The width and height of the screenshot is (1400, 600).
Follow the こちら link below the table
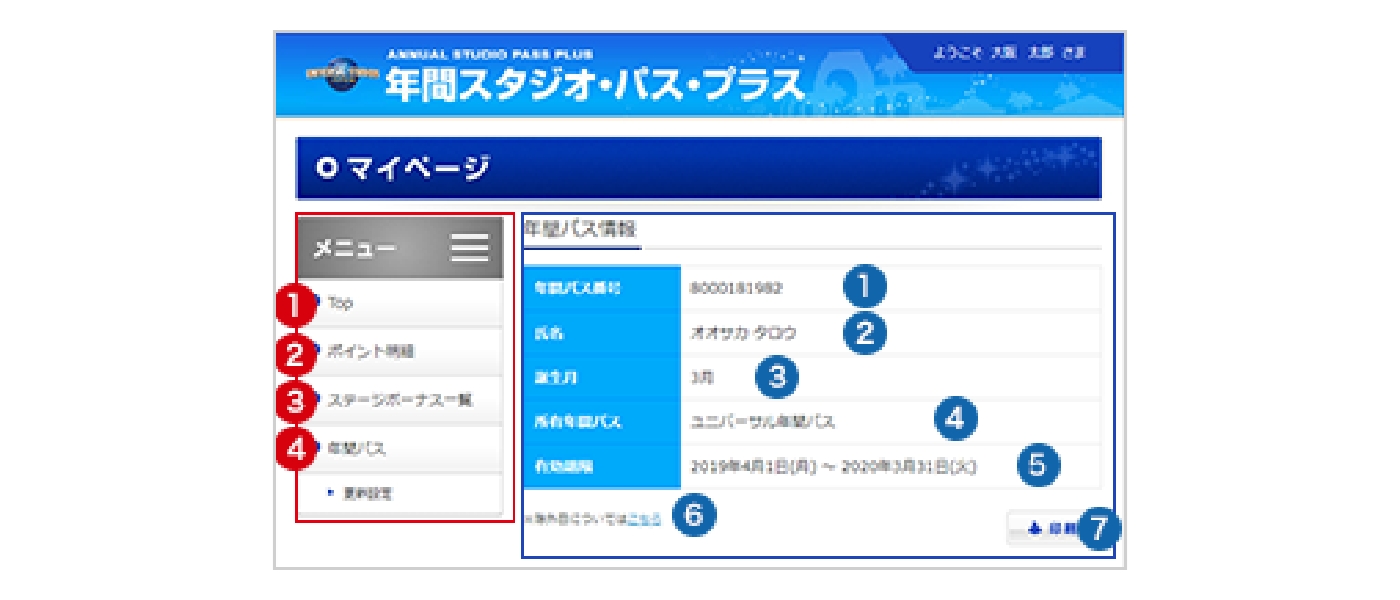[643, 519]
